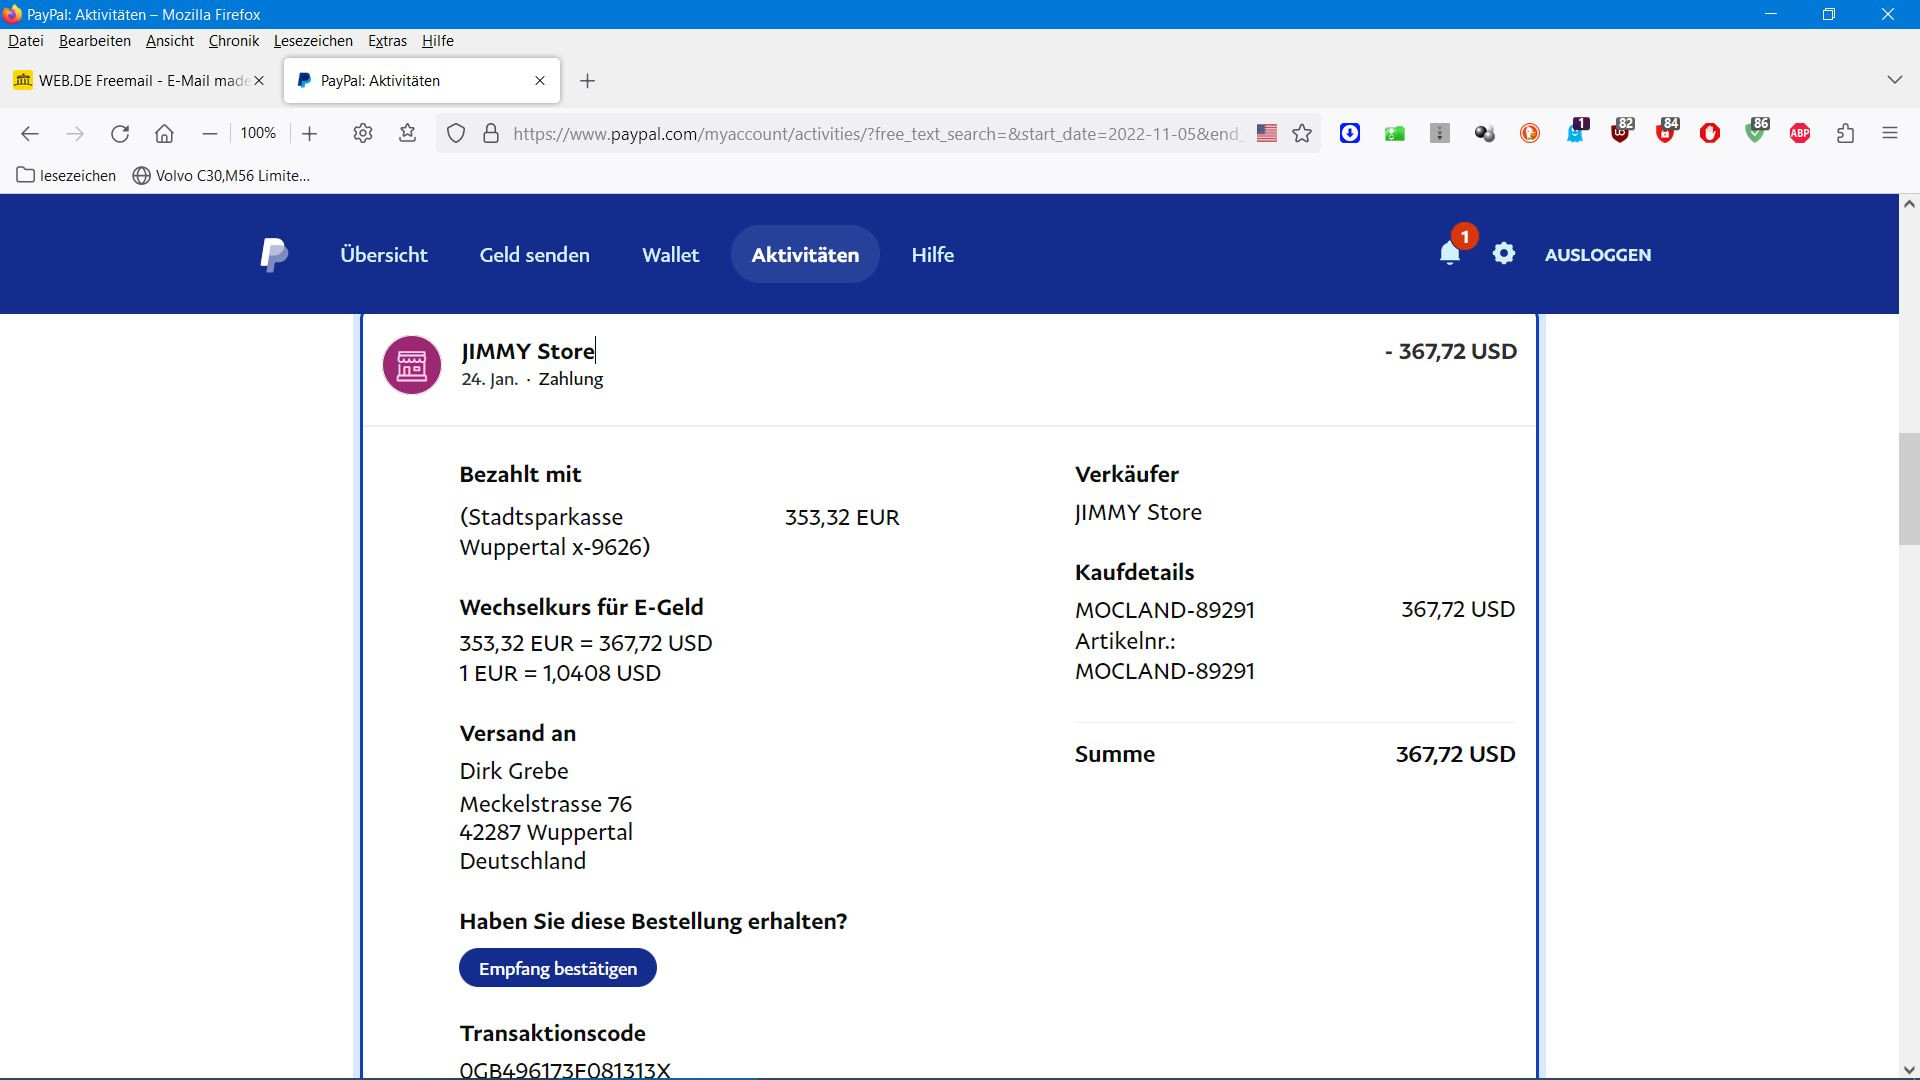Click the scrollbar up arrow
The width and height of the screenshot is (1920, 1080).
[1909, 203]
